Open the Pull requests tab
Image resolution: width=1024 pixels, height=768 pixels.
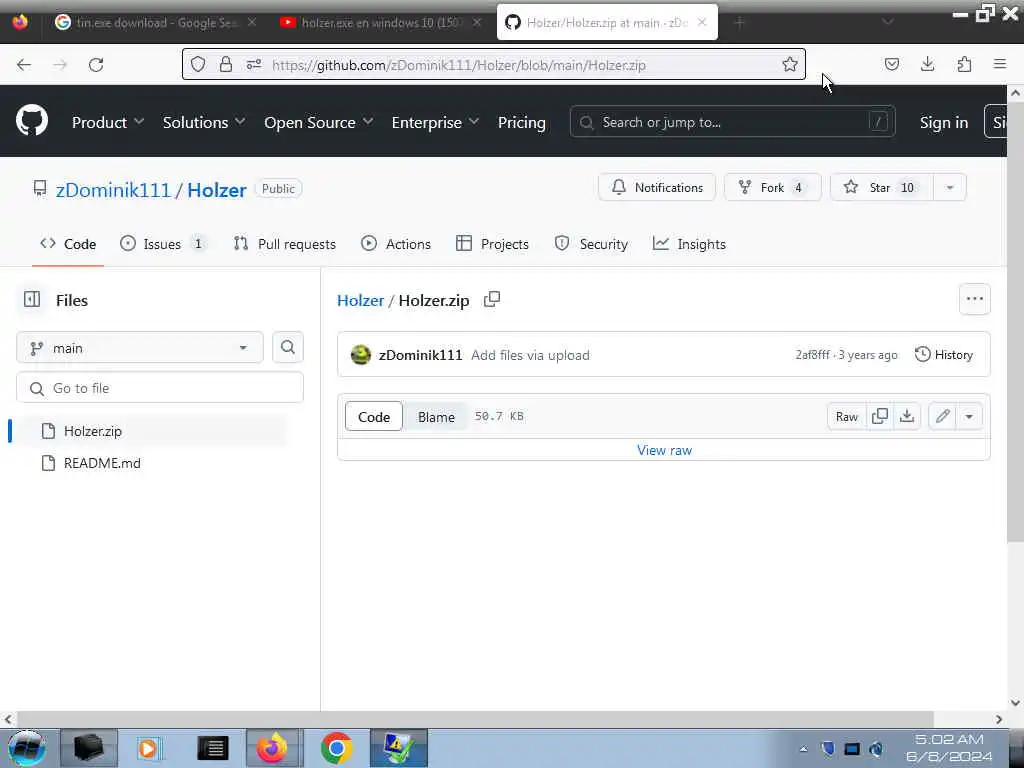tap(285, 244)
